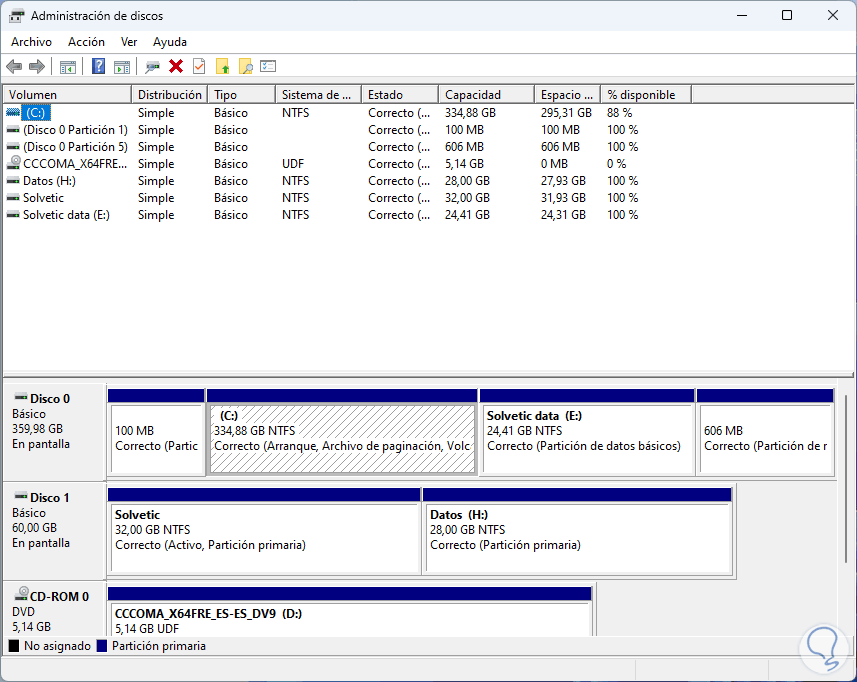This screenshot has height=682, width=857.
Task: Click the Disco 1 disk label
Action: pos(50,497)
